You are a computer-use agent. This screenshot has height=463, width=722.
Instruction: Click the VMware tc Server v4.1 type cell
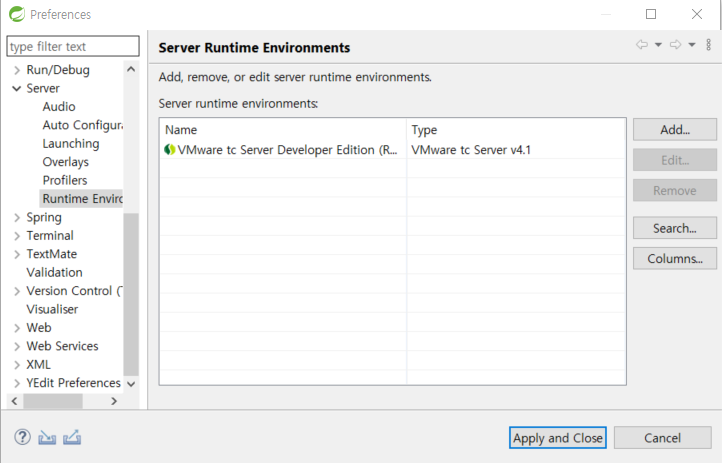coord(471,150)
